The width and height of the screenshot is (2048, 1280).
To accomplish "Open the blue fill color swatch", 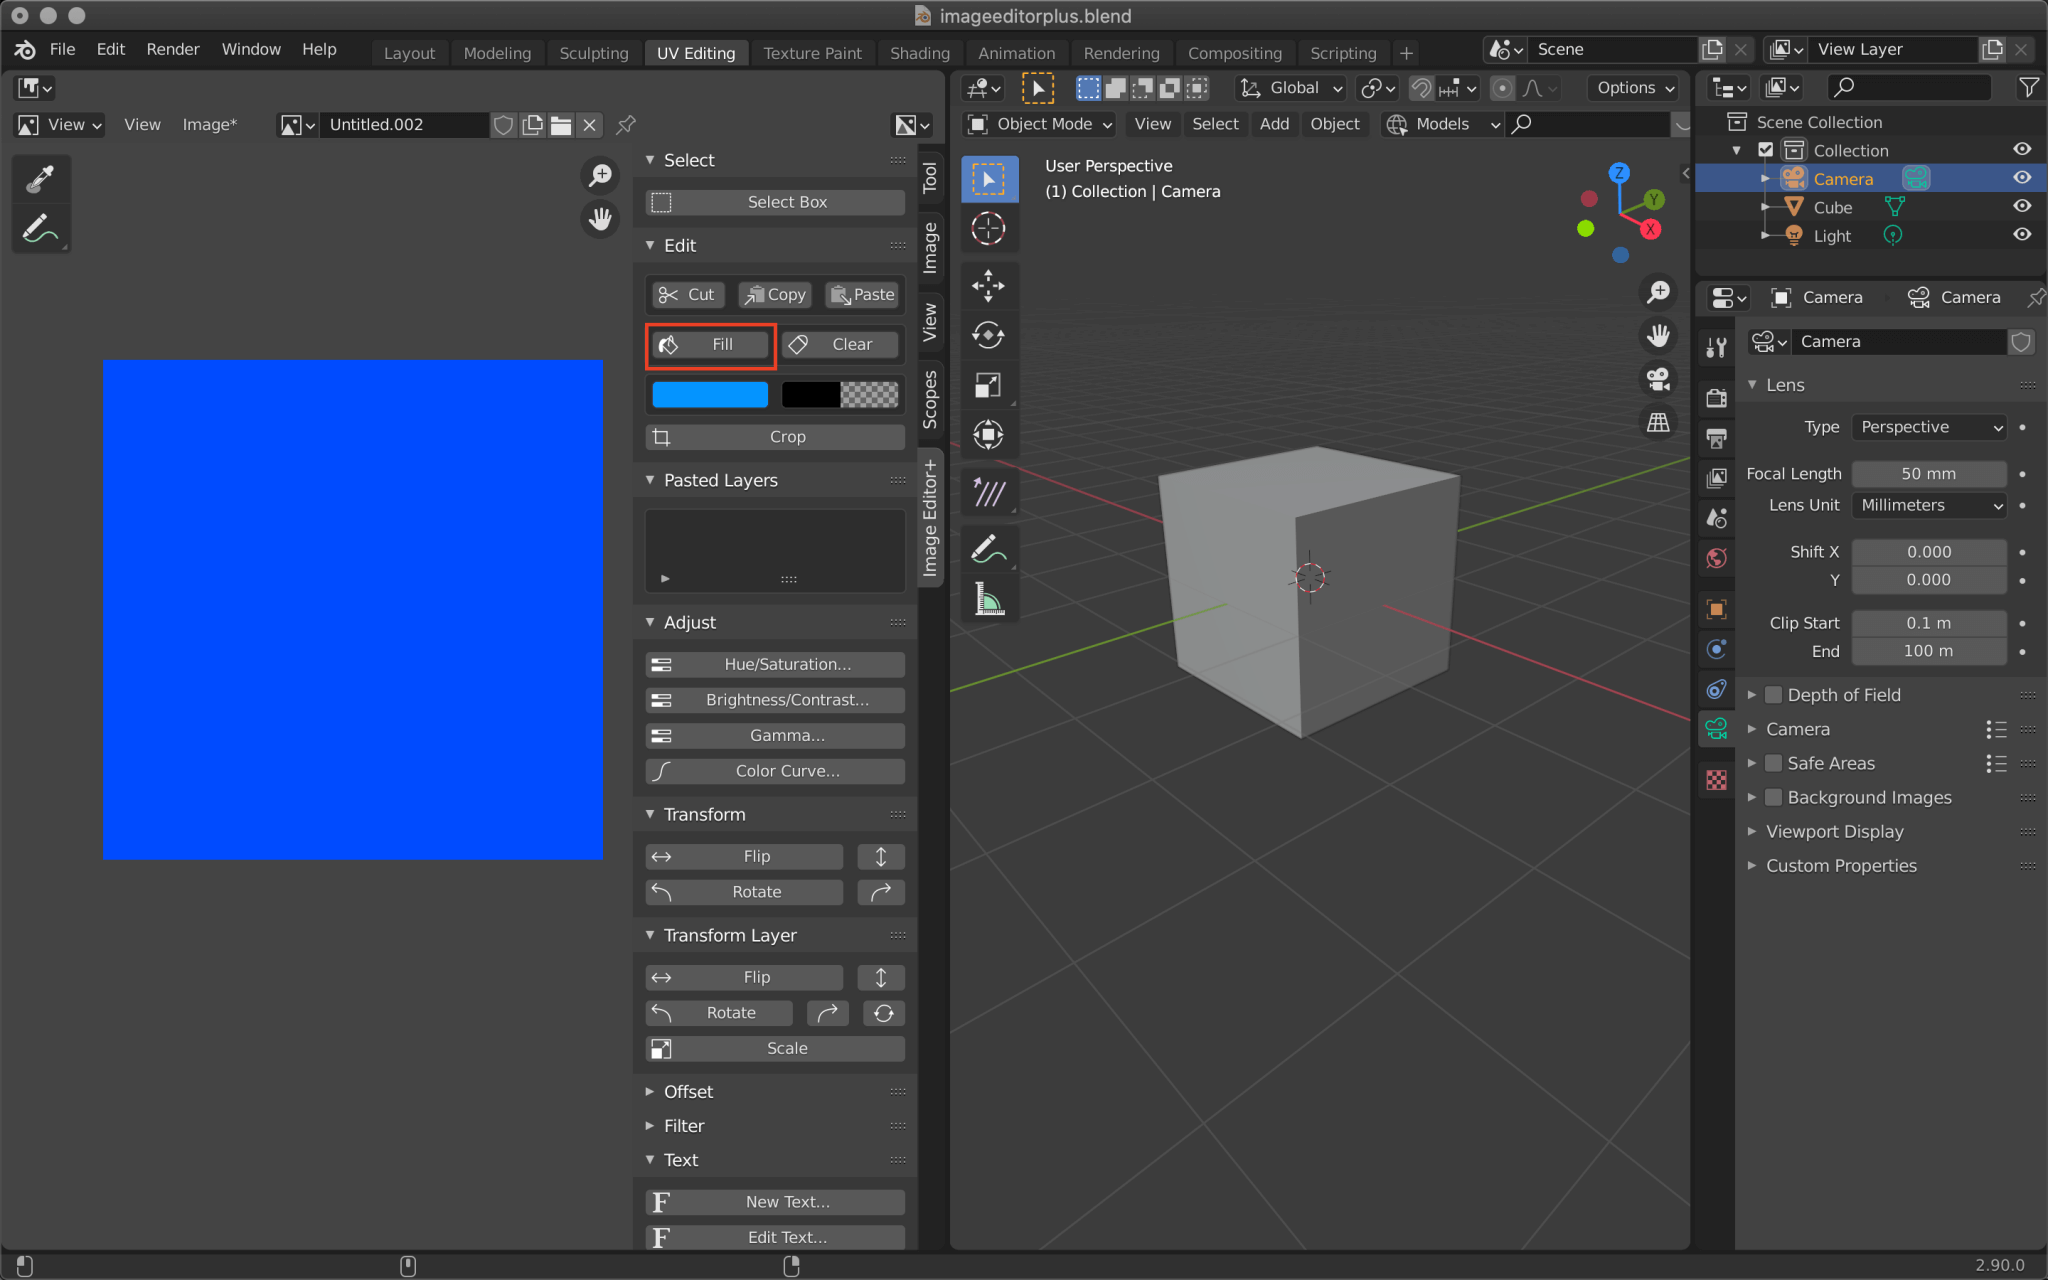I will coord(709,394).
